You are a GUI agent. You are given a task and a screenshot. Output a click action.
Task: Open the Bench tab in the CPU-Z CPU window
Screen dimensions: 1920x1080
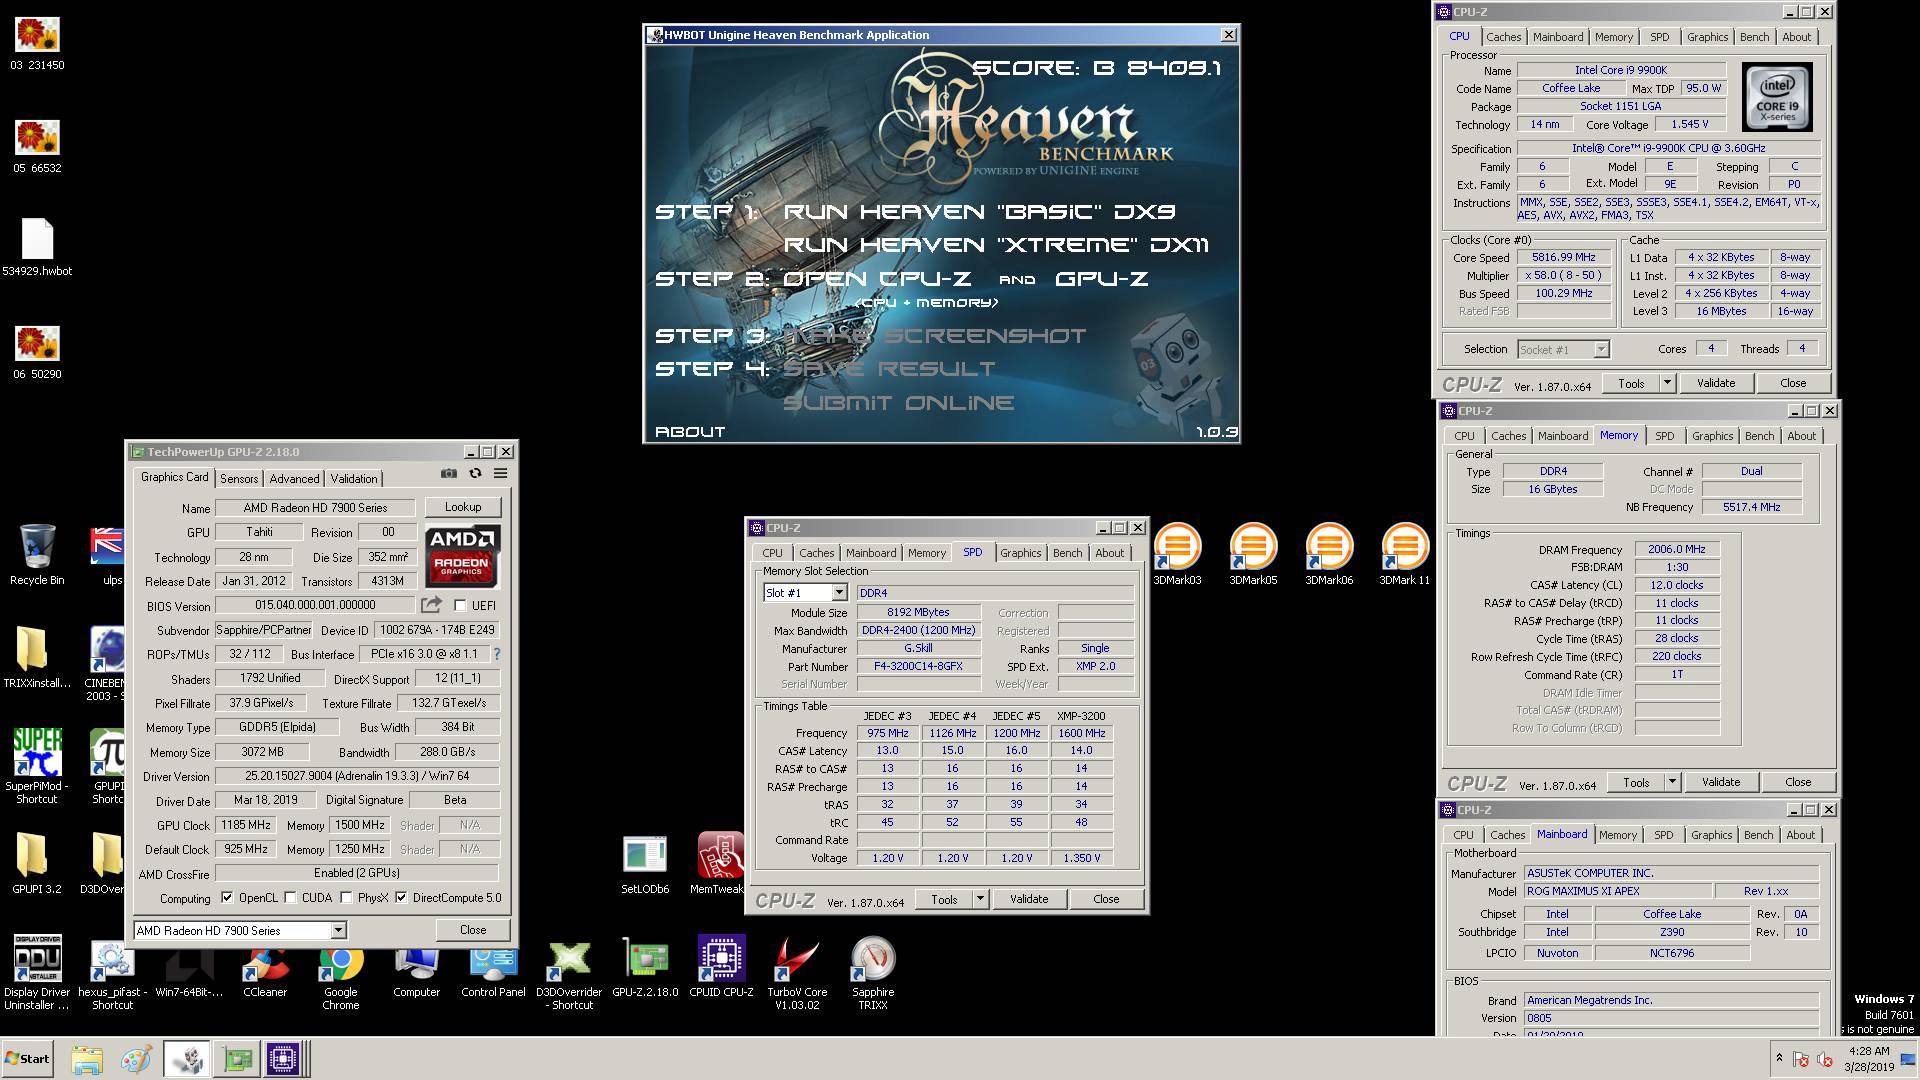pyautogui.click(x=1754, y=37)
